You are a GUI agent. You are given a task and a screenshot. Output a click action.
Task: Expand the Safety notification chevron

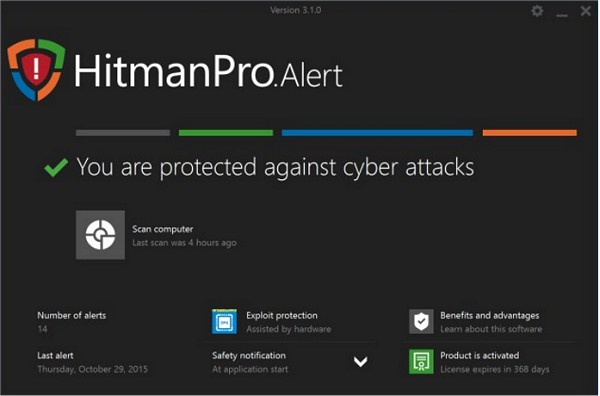360,361
